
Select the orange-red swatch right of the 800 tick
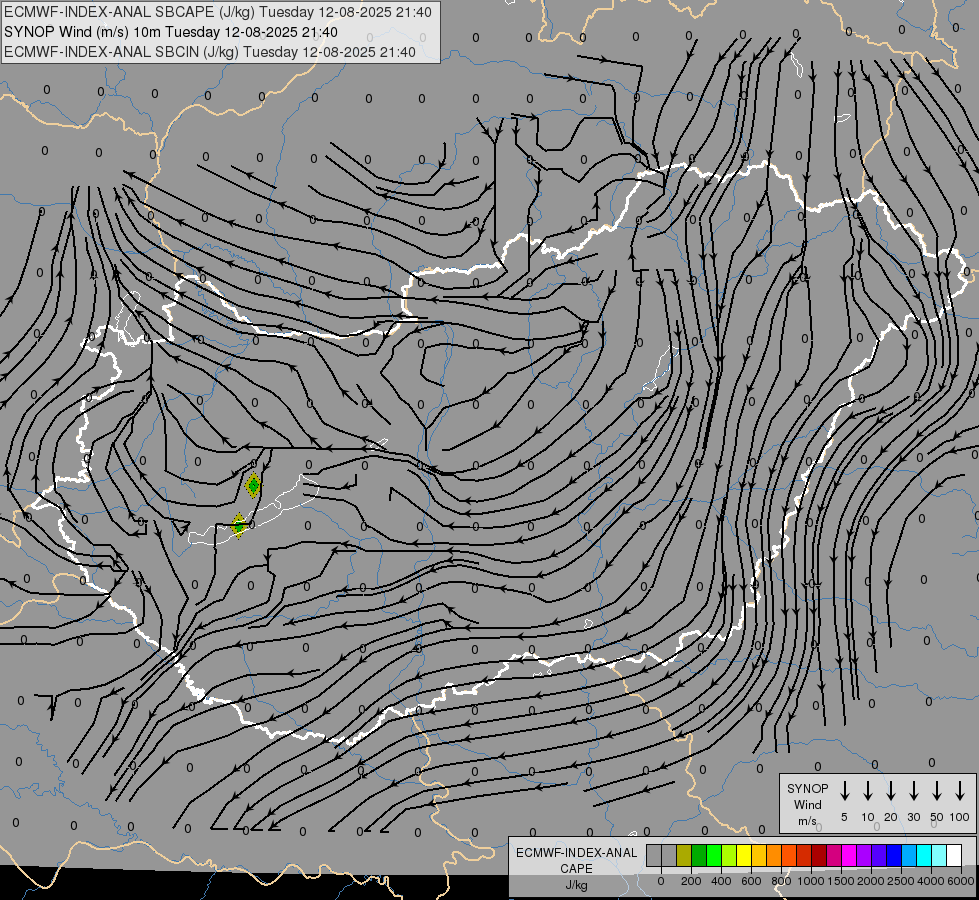(789, 855)
